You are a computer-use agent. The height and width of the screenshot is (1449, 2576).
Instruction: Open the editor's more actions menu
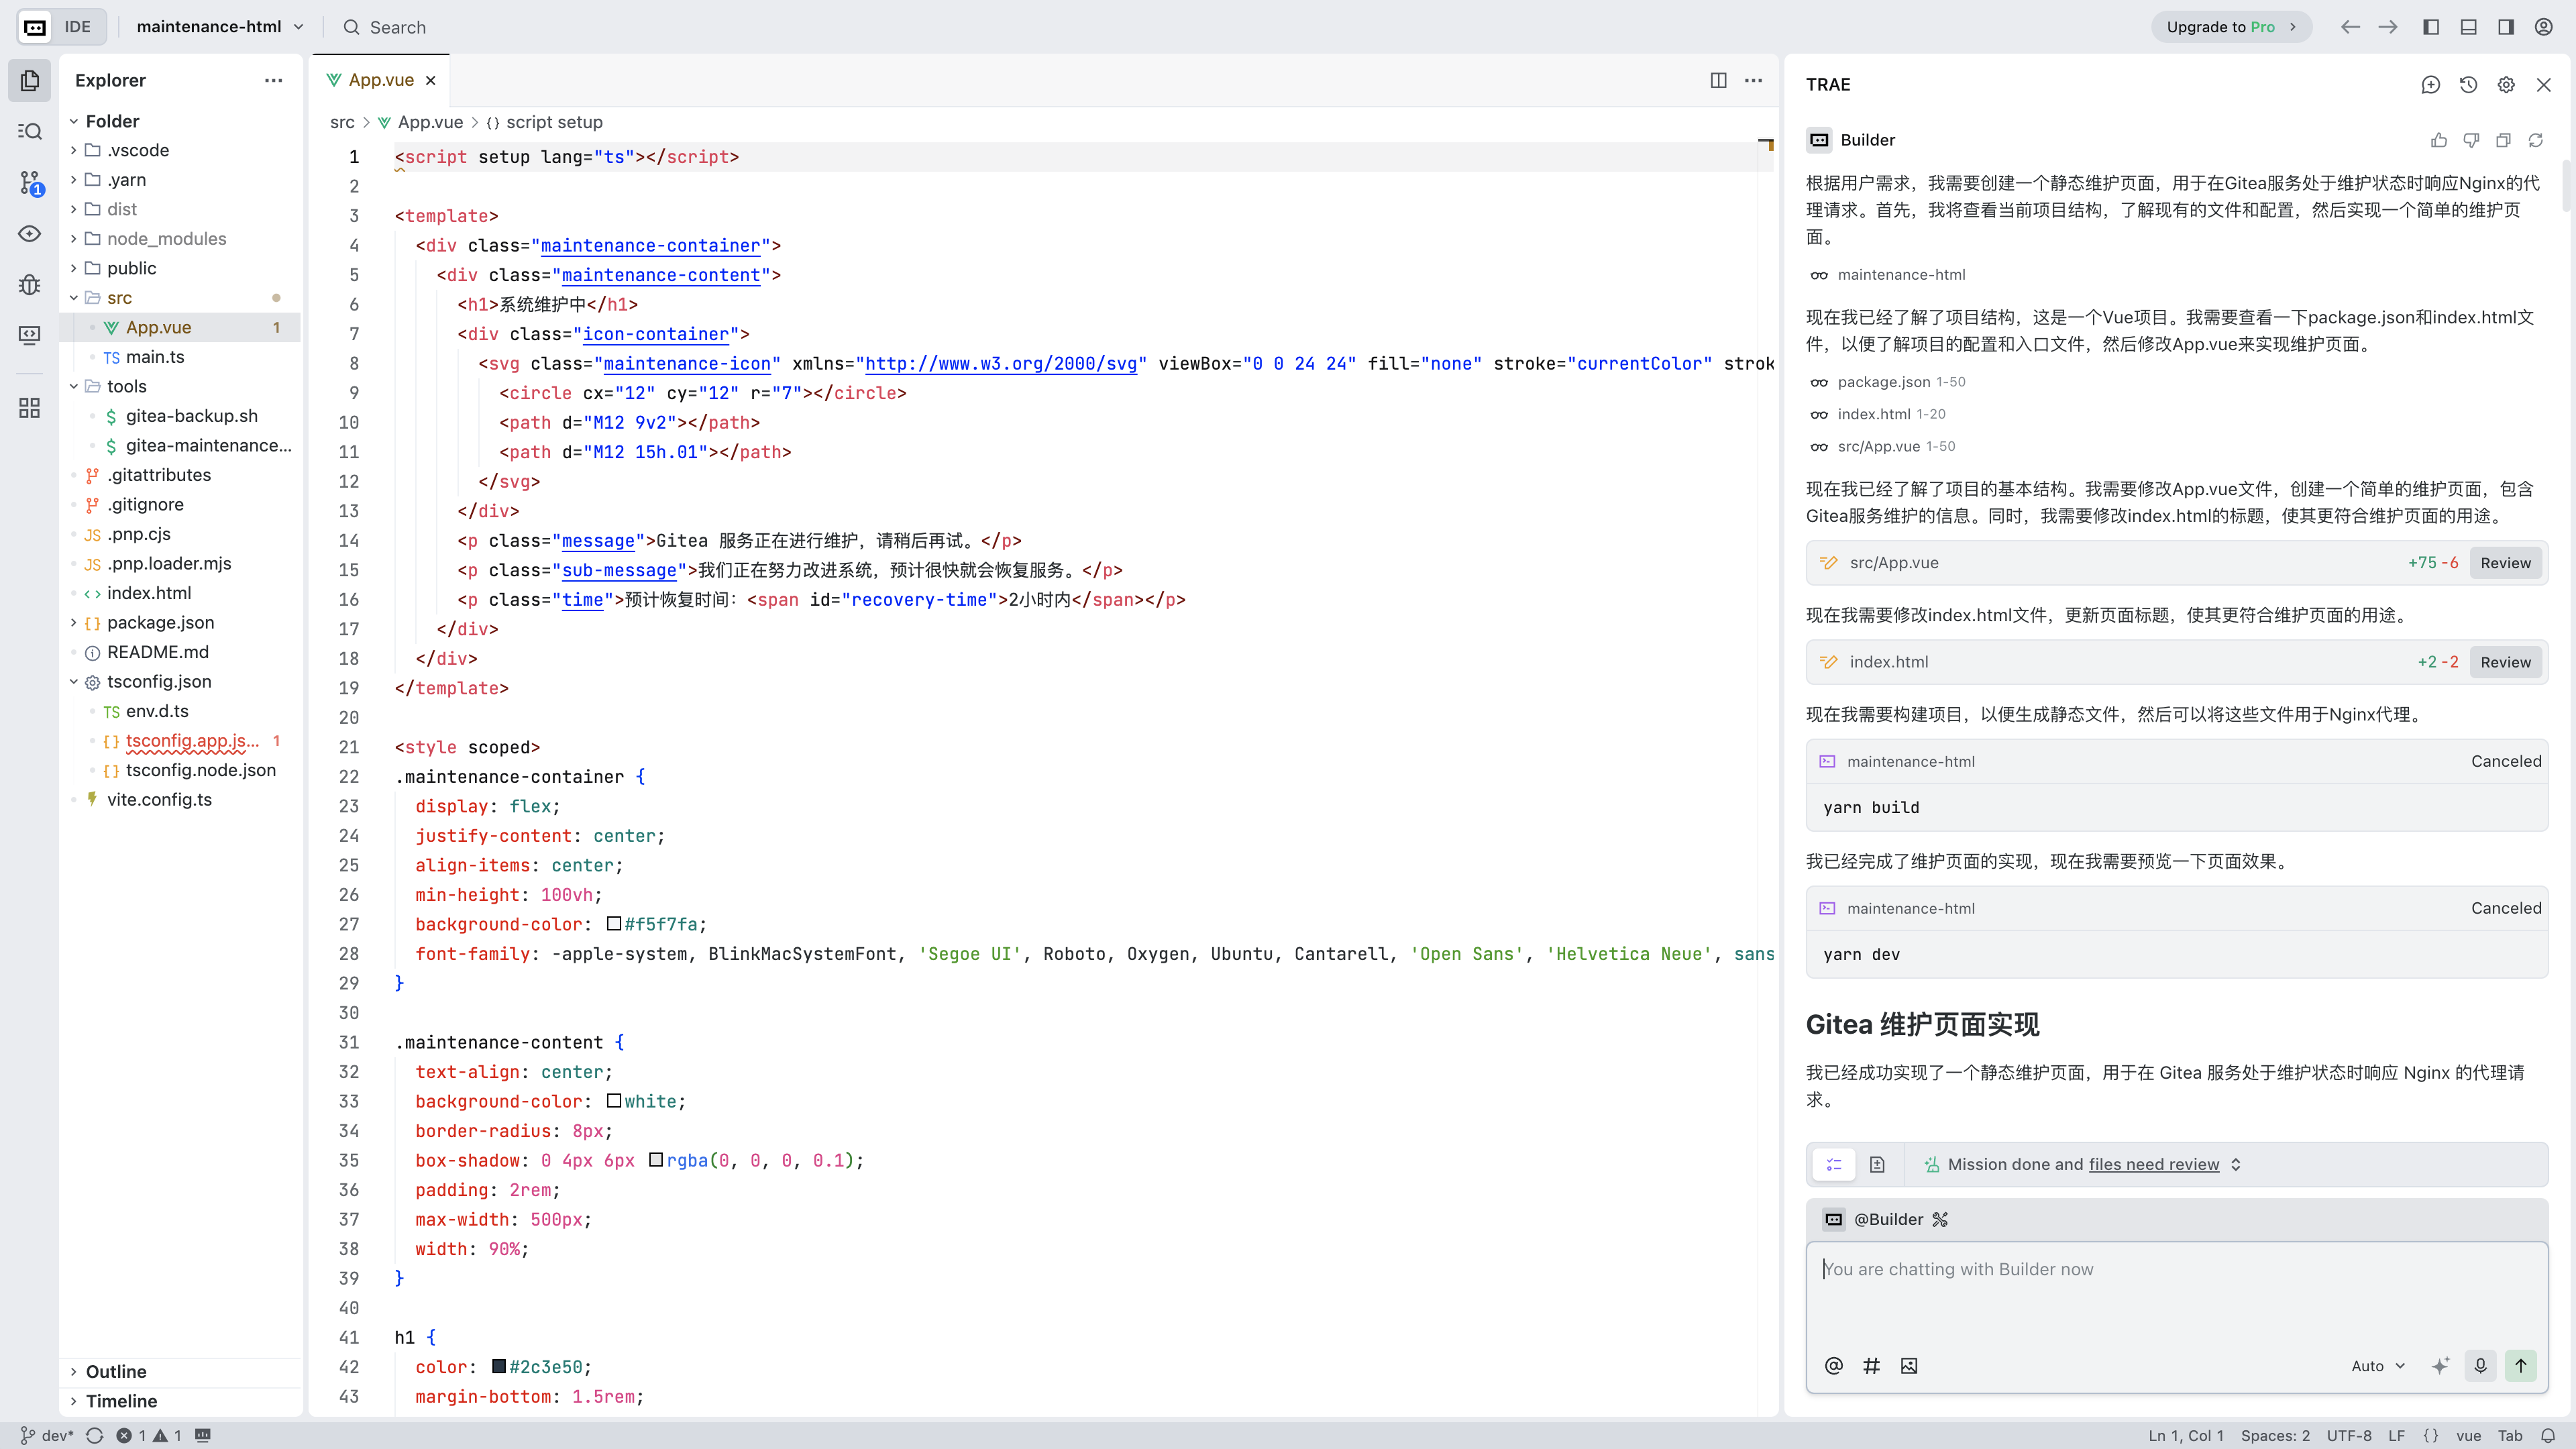pyautogui.click(x=1754, y=80)
